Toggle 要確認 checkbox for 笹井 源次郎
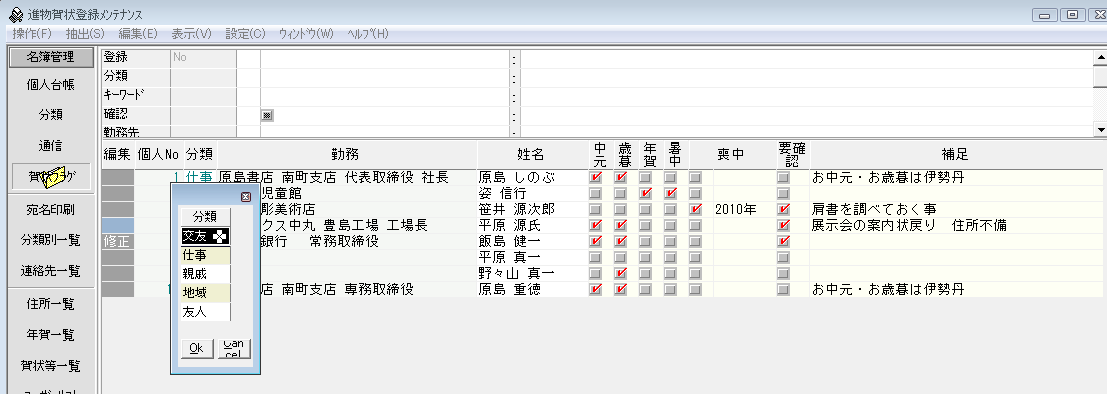 784,209
